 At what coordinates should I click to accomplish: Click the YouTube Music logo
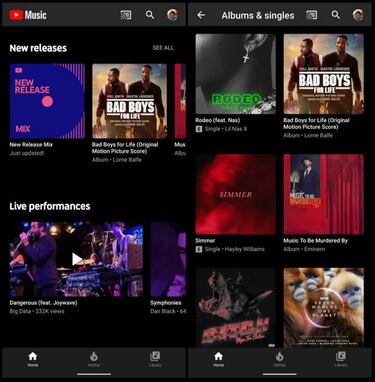28,15
